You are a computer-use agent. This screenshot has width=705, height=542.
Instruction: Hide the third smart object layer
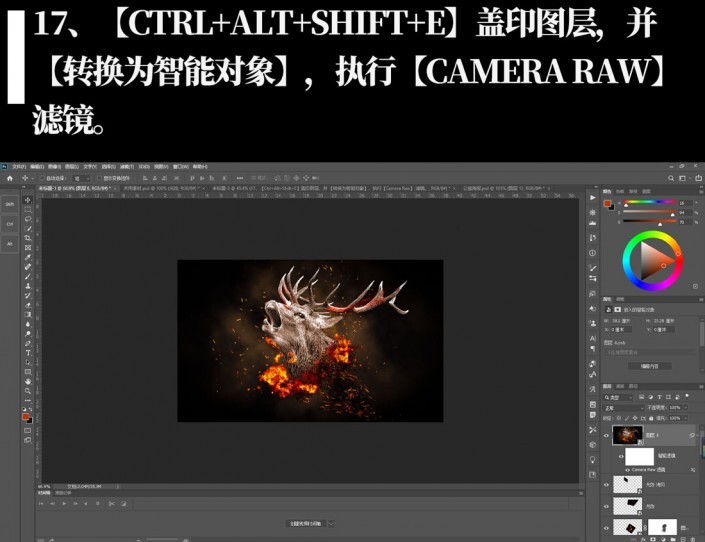pos(606,506)
